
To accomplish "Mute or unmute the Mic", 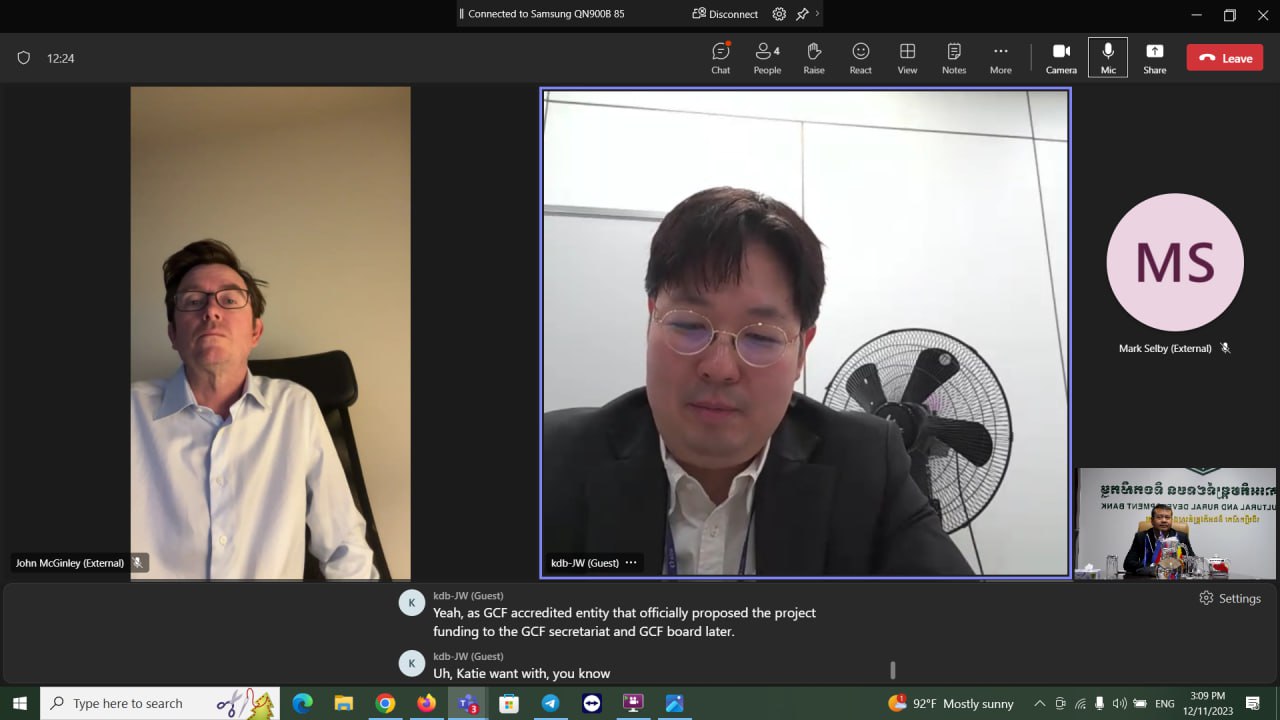I will (1108, 58).
